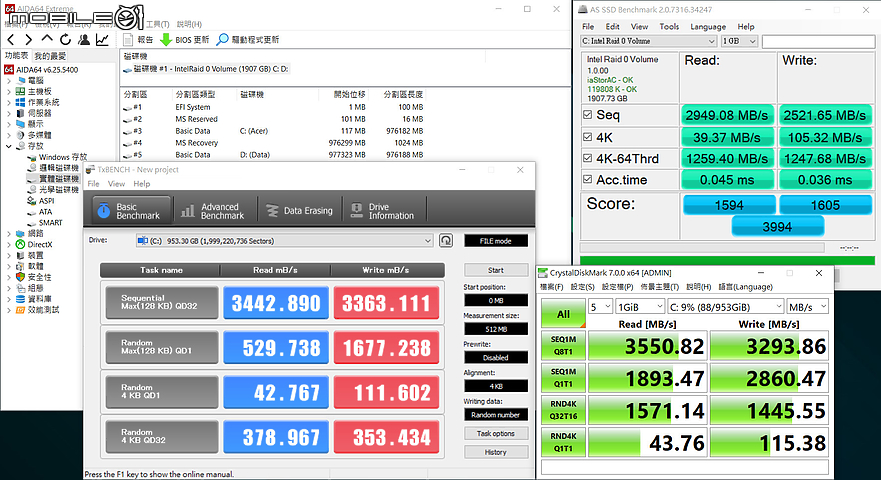The width and height of the screenshot is (881, 480).
Task: Collapse the 存放 tree node
Action: (8, 146)
